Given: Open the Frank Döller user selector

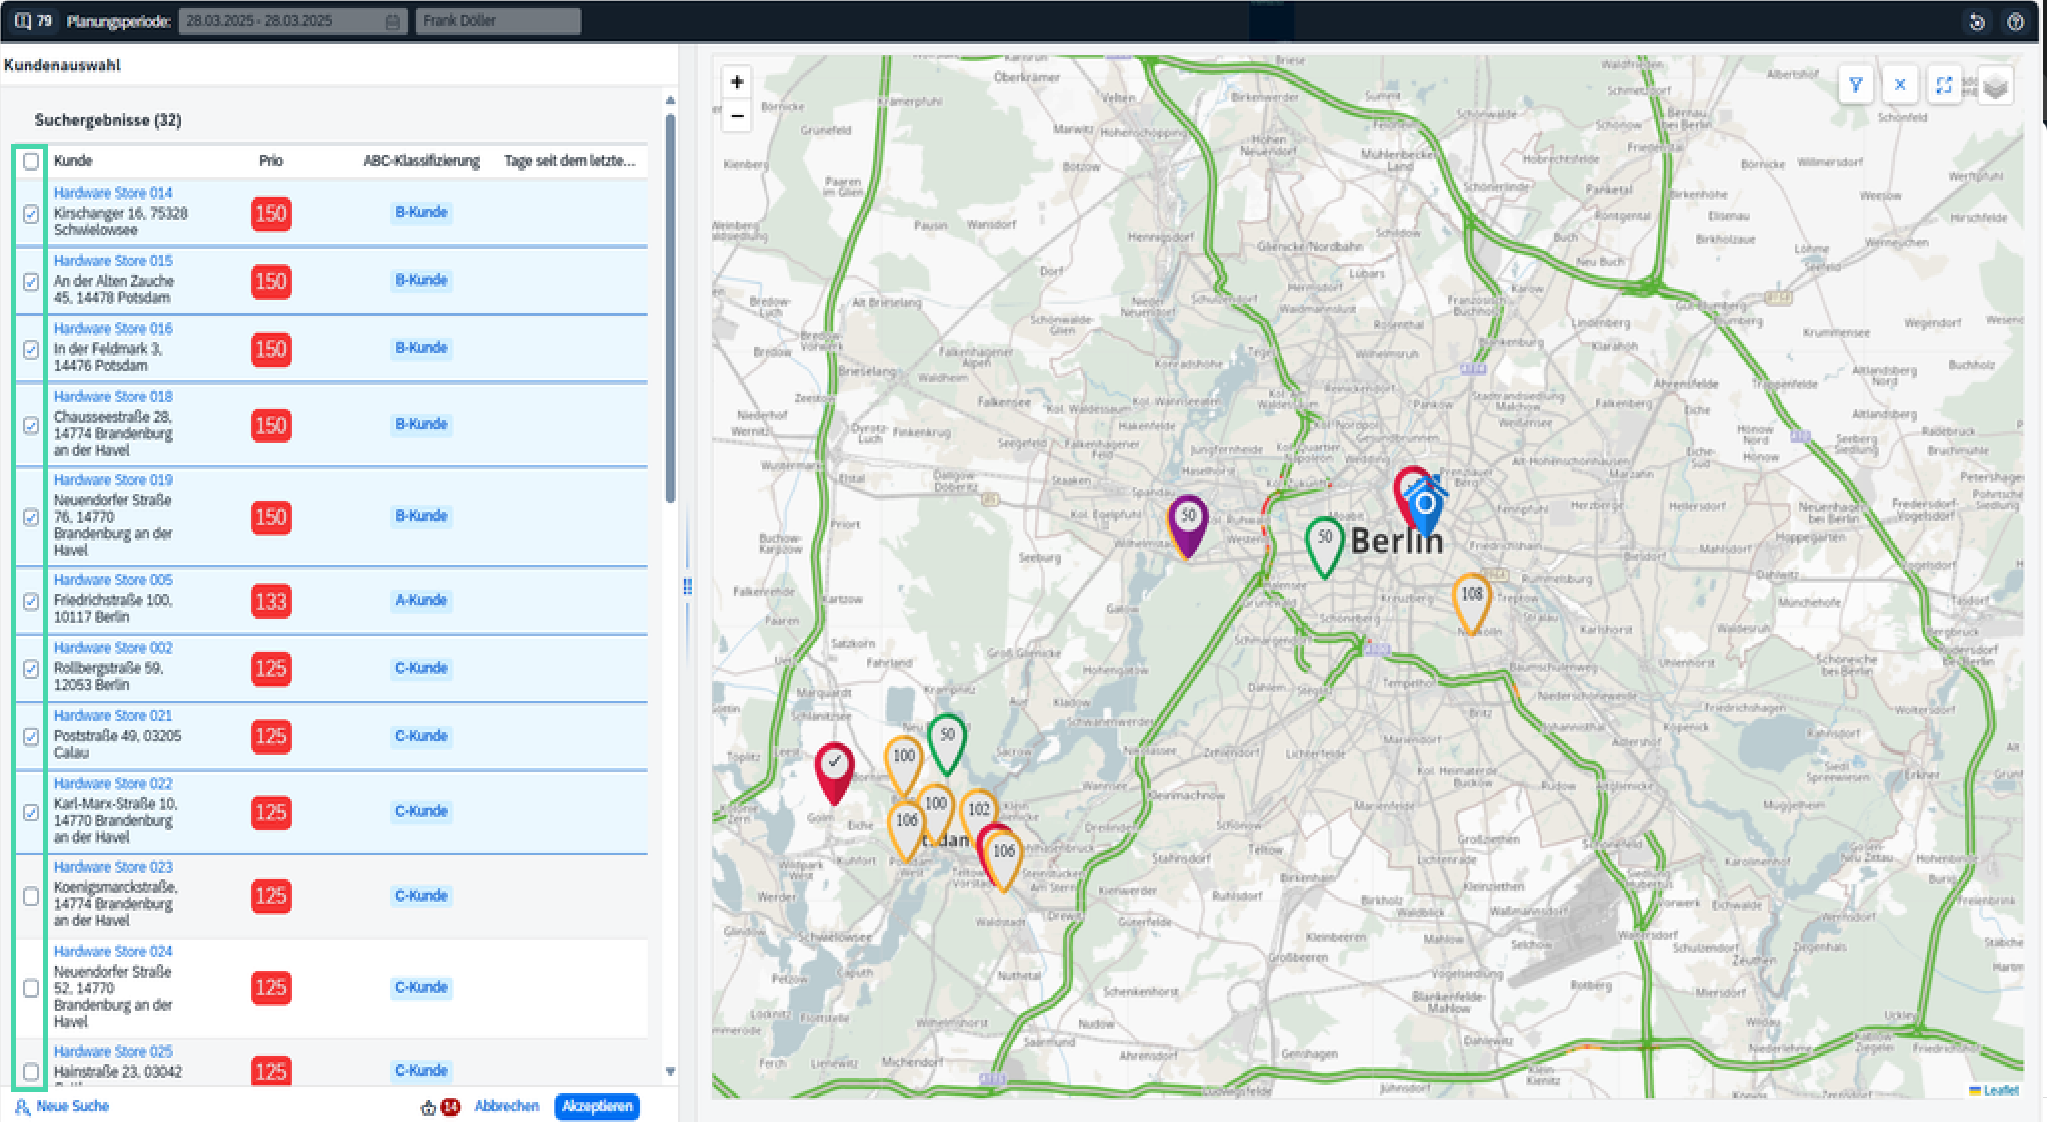Looking at the screenshot, I should 498,21.
